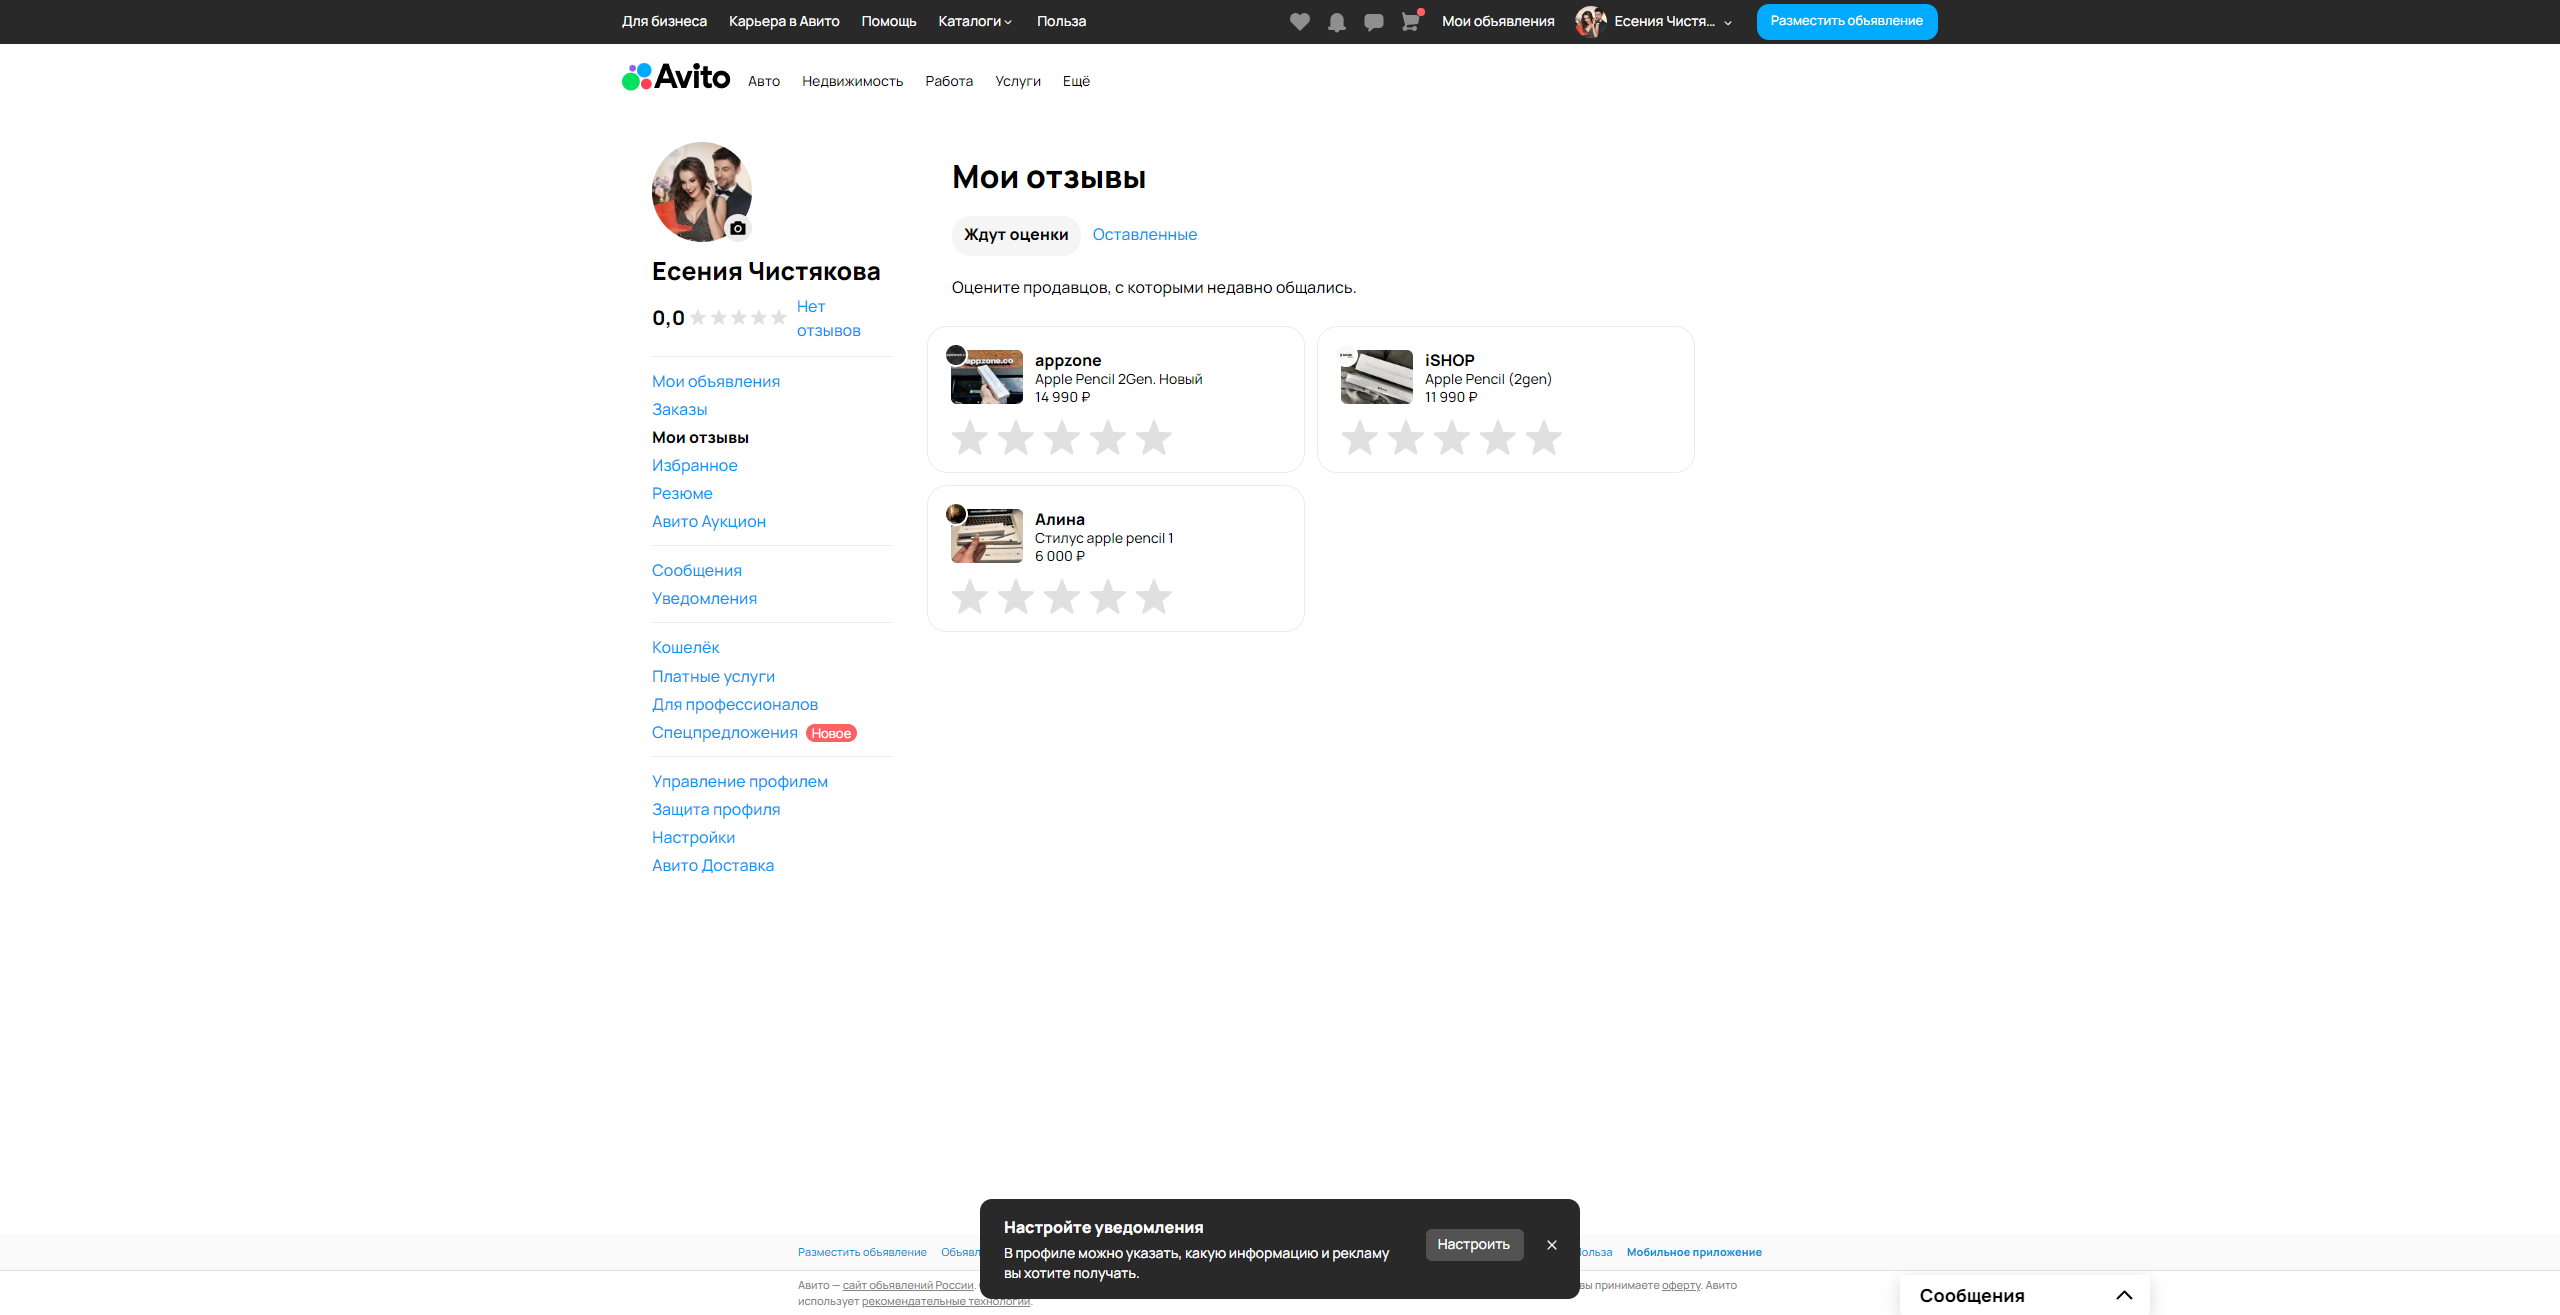
Task: Open Управление профилем in sidebar
Action: [x=740, y=782]
